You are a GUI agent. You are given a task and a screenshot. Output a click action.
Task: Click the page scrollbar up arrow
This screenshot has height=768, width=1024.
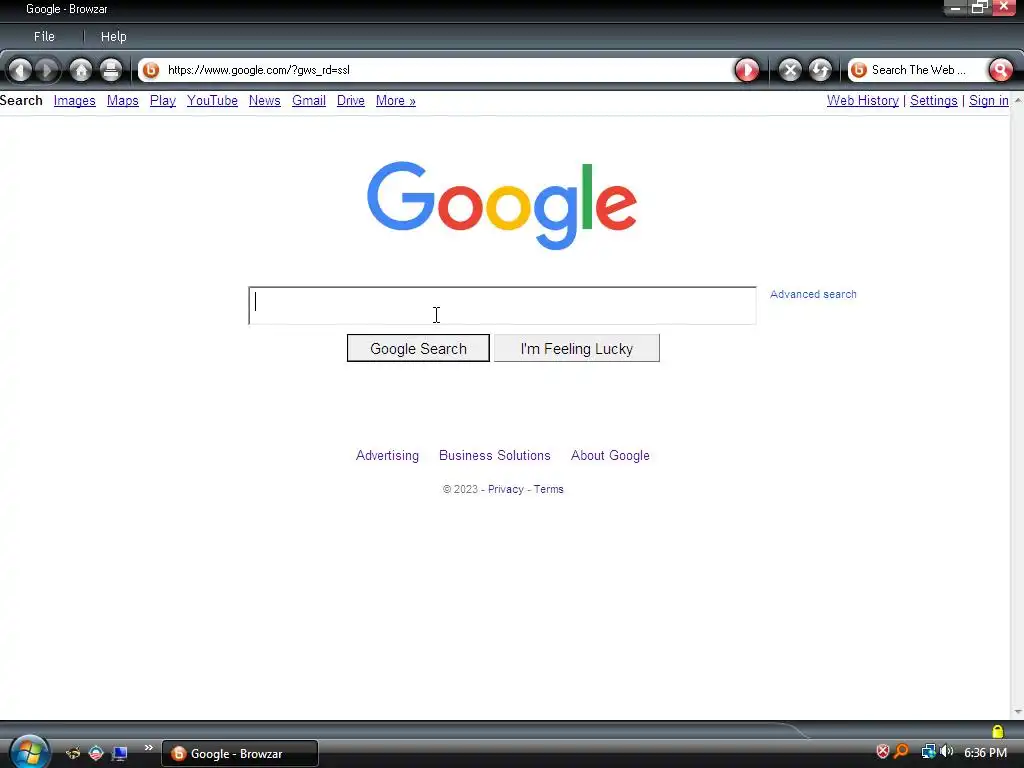(x=1017, y=100)
